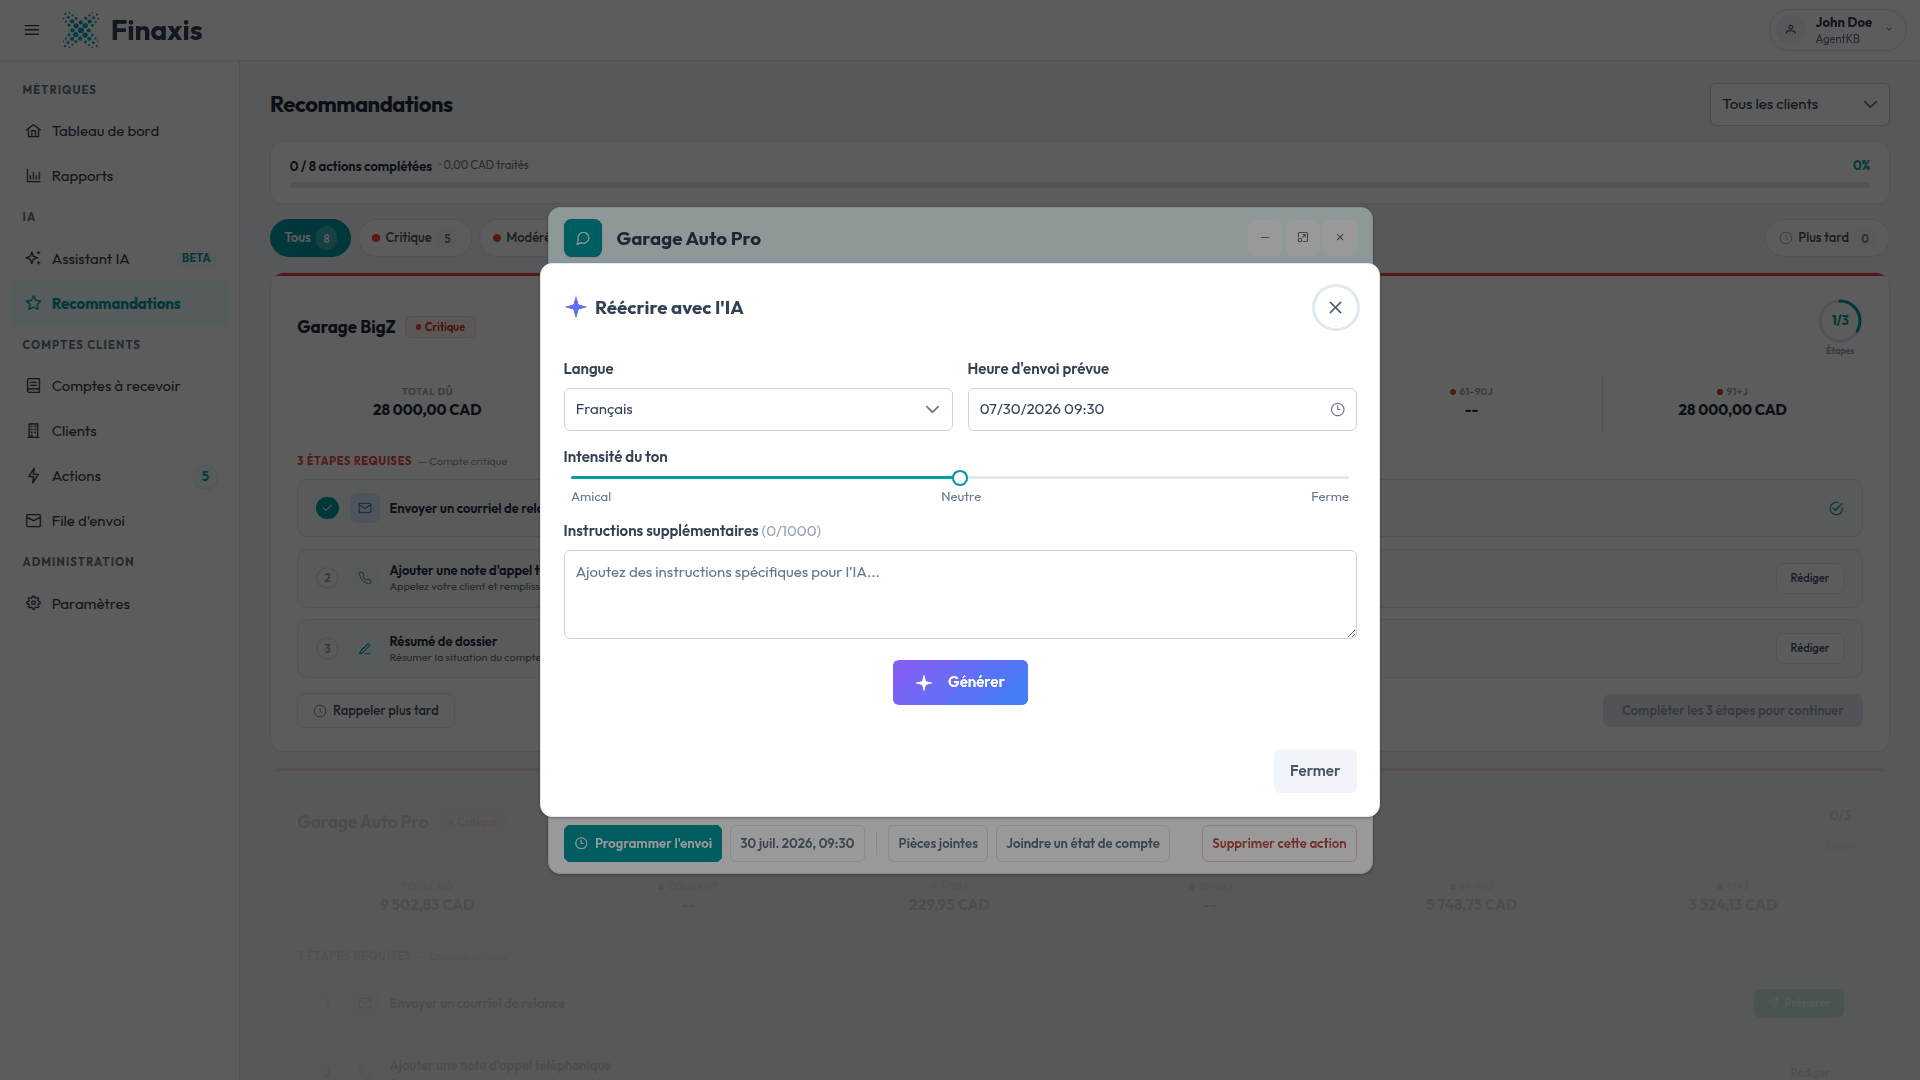Click the clock icon in Heure d'envoi field

pos(1337,410)
